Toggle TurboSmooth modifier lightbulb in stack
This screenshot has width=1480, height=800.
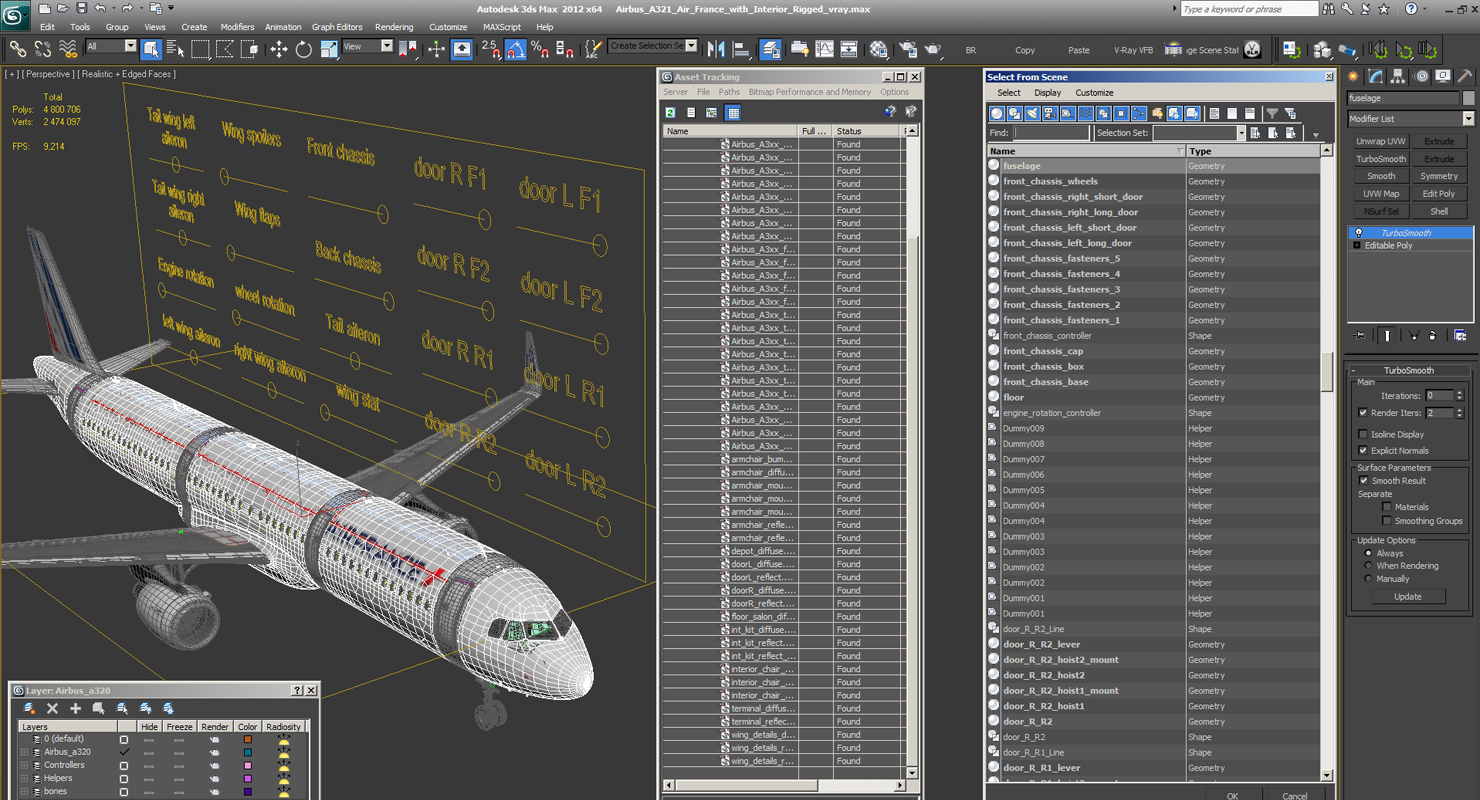coord(1358,232)
